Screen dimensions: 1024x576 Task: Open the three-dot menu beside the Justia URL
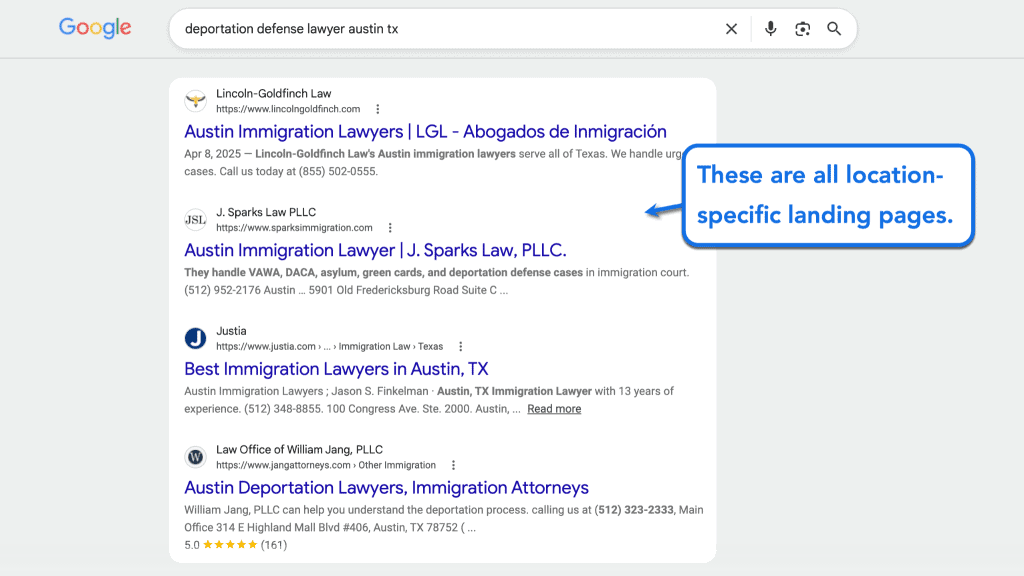click(x=460, y=347)
